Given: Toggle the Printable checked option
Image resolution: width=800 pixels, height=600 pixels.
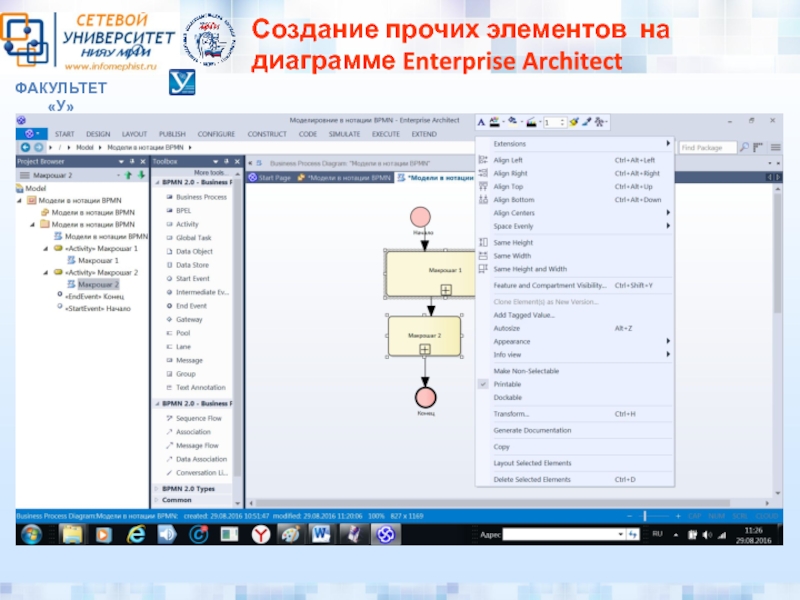Looking at the screenshot, I should tap(507, 384).
